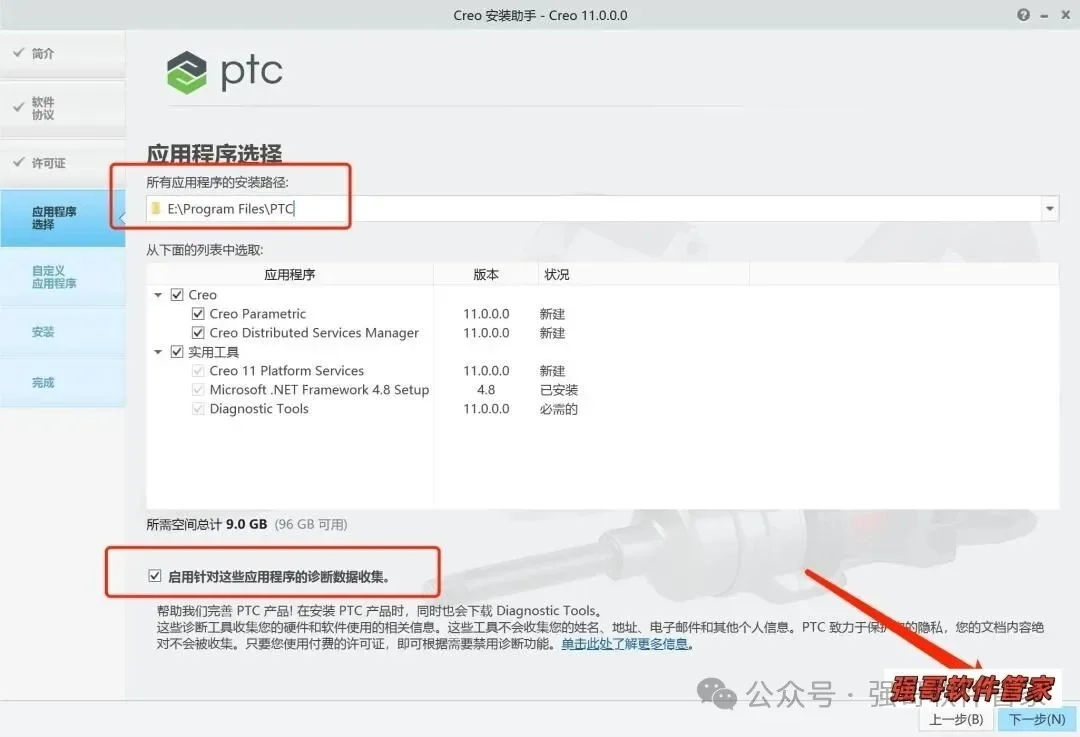Click the 新建 status of Creo Parametric
This screenshot has width=1080, height=737.
coord(552,314)
